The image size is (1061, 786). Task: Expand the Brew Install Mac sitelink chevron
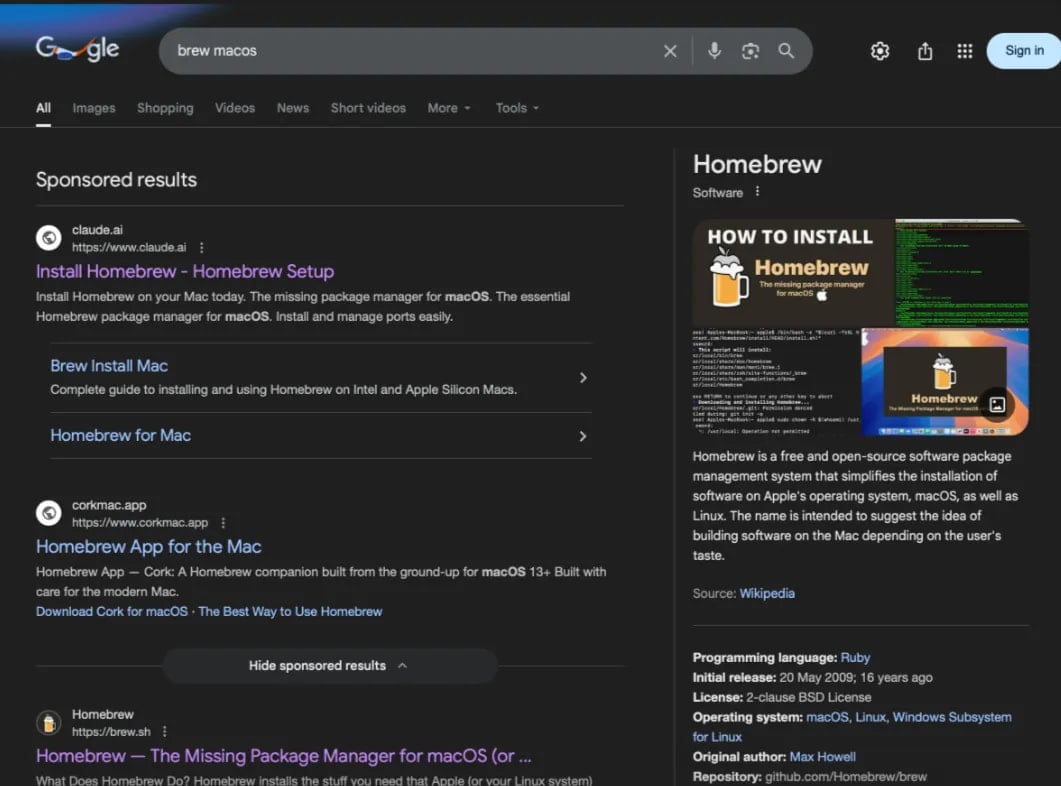(583, 377)
